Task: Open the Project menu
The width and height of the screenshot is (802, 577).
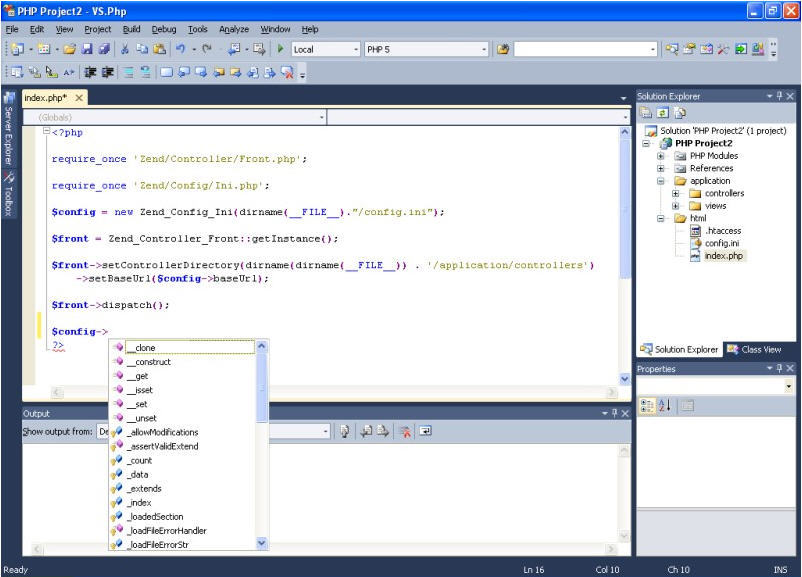Action: pyautogui.click(x=98, y=29)
